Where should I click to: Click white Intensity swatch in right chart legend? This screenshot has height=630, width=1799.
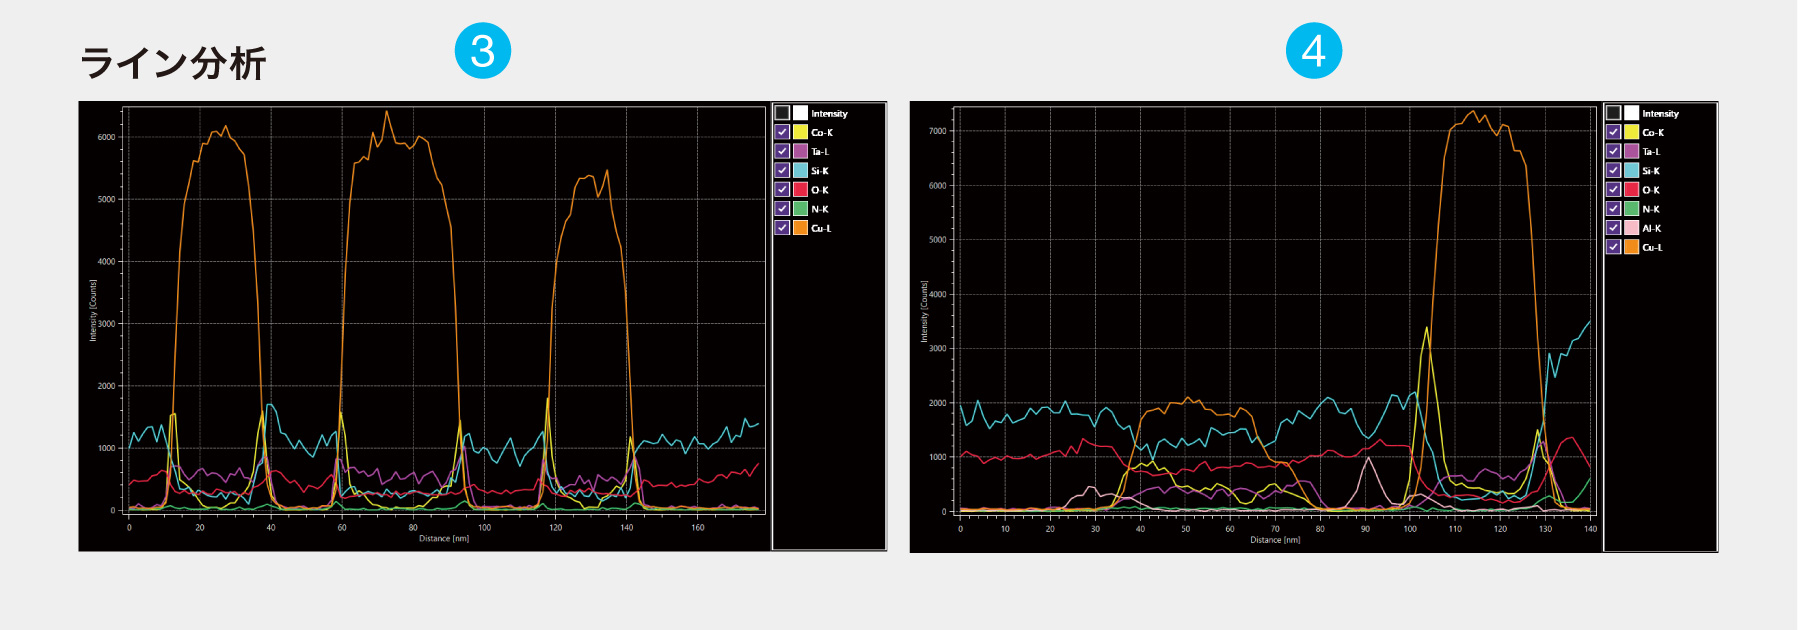pyautogui.click(x=1631, y=113)
